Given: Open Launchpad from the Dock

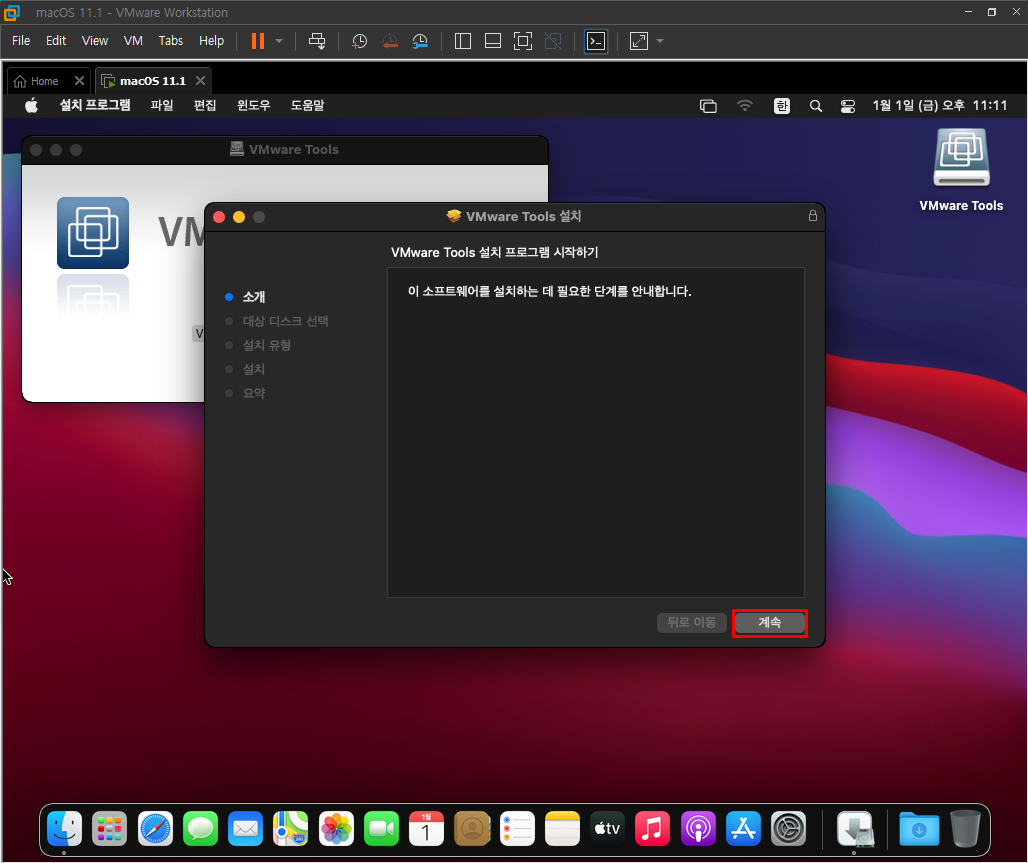Looking at the screenshot, I should [109, 828].
